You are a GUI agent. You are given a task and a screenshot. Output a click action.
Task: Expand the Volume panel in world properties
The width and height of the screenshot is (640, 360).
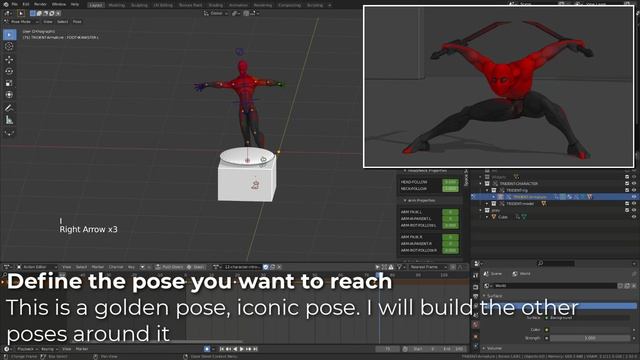click(494, 348)
